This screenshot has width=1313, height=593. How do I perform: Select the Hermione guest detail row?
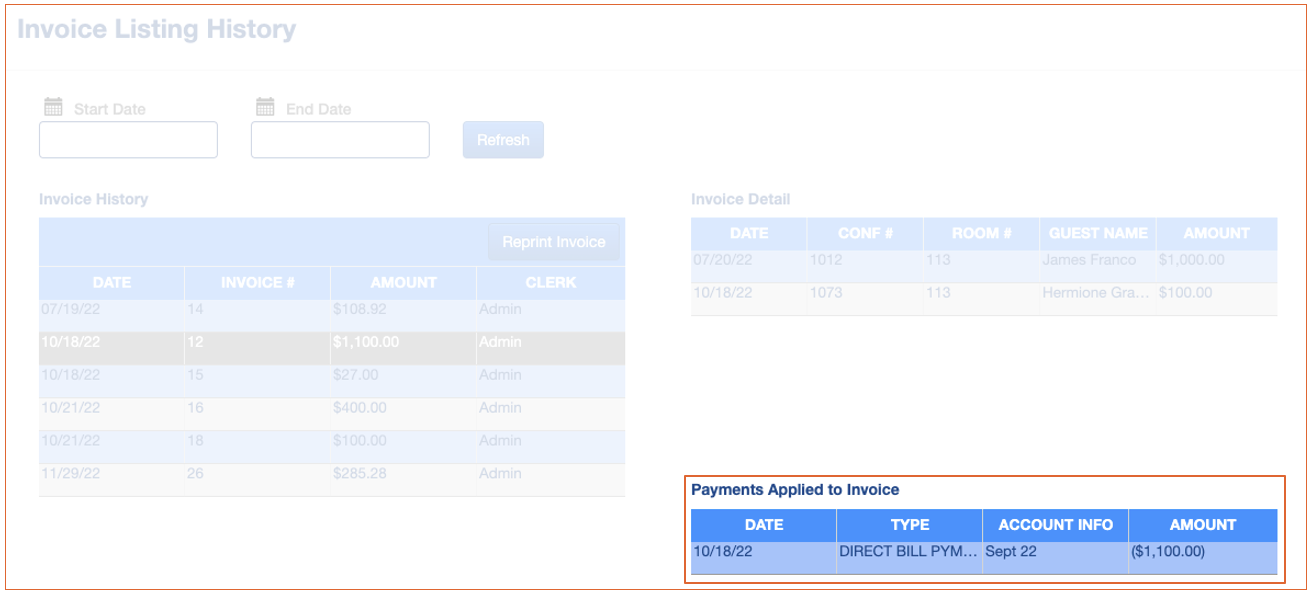click(x=983, y=293)
